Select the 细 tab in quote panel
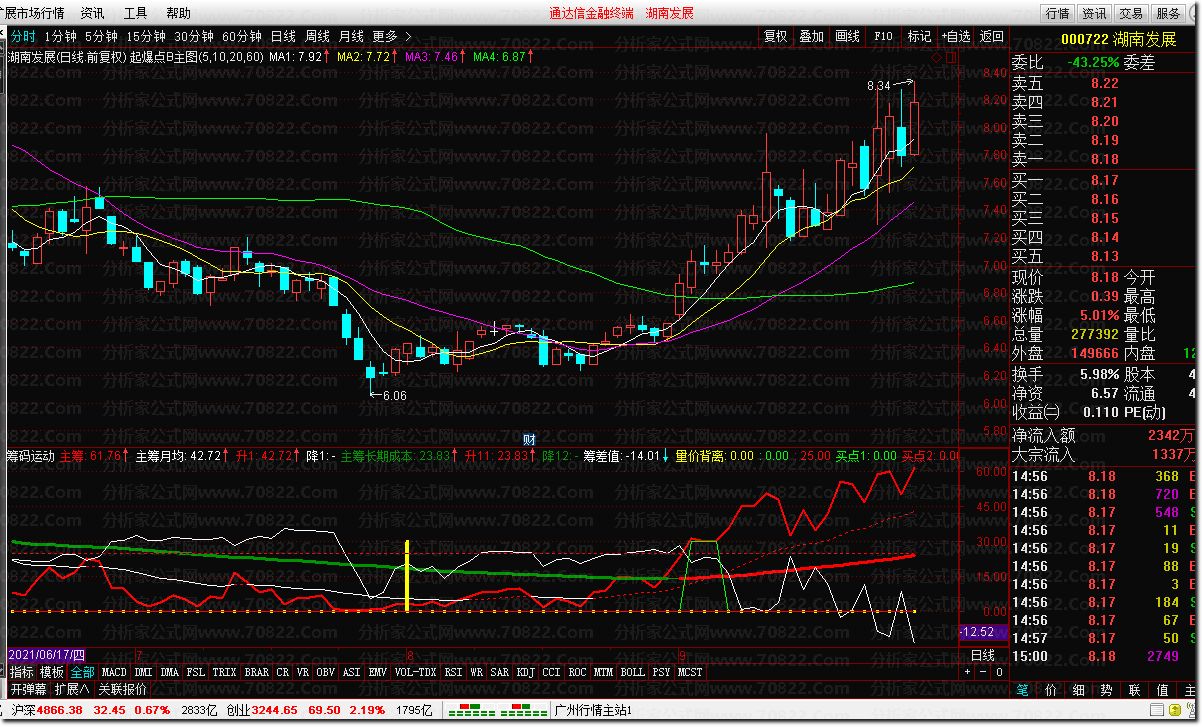1204x727 pixels. (x=1078, y=690)
